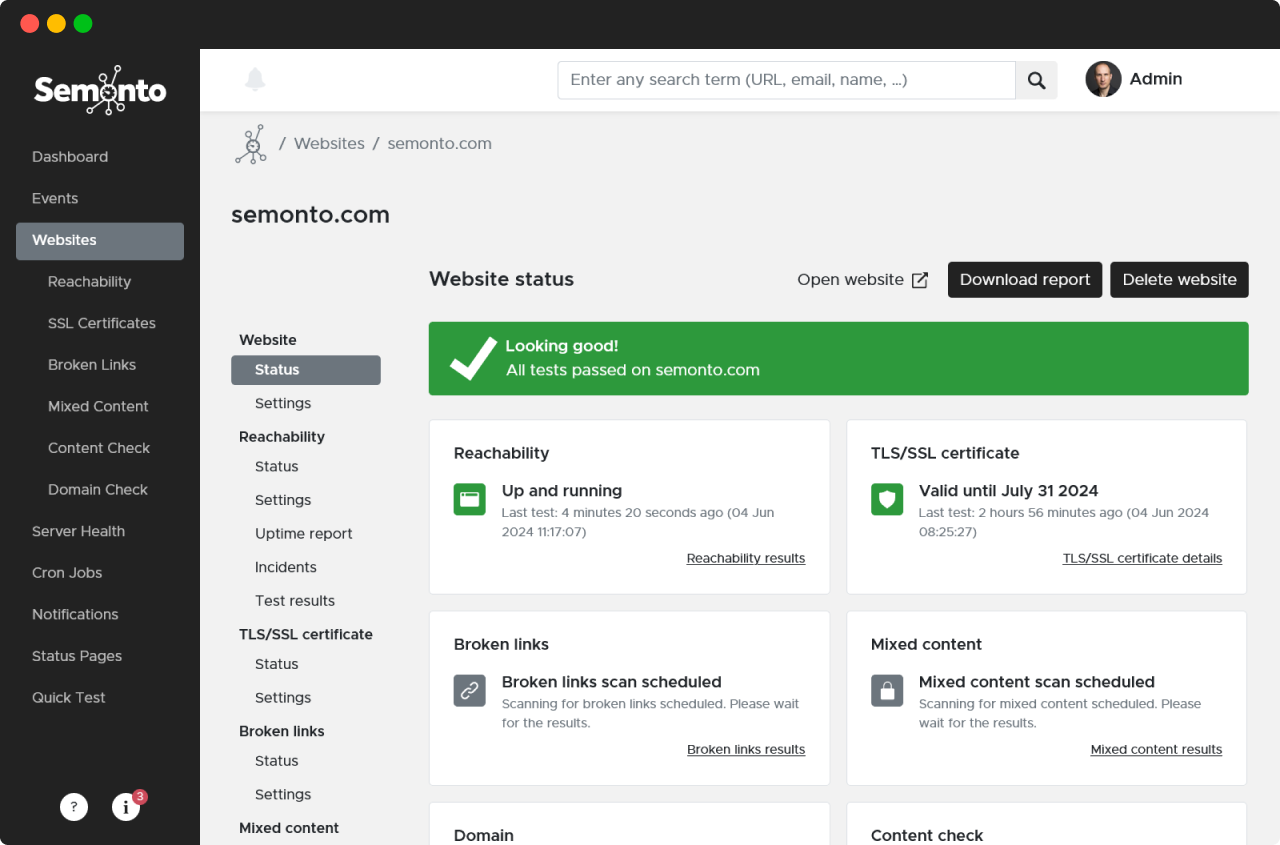Image resolution: width=1280 pixels, height=845 pixels.
Task: Click the Mixed content padlock icon
Action: [887, 690]
